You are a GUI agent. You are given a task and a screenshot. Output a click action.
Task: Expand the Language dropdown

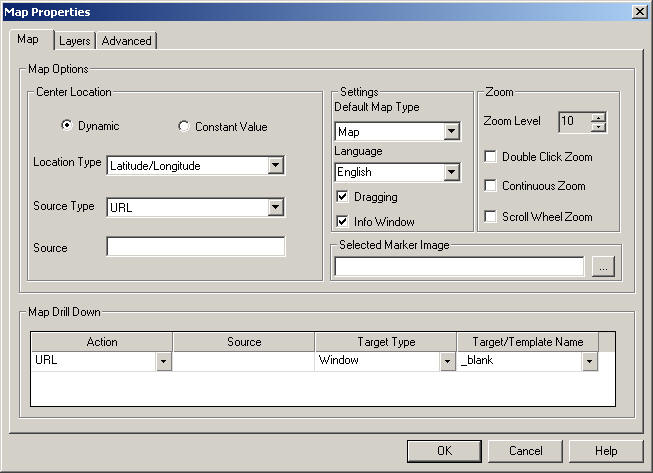click(x=451, y=173)
